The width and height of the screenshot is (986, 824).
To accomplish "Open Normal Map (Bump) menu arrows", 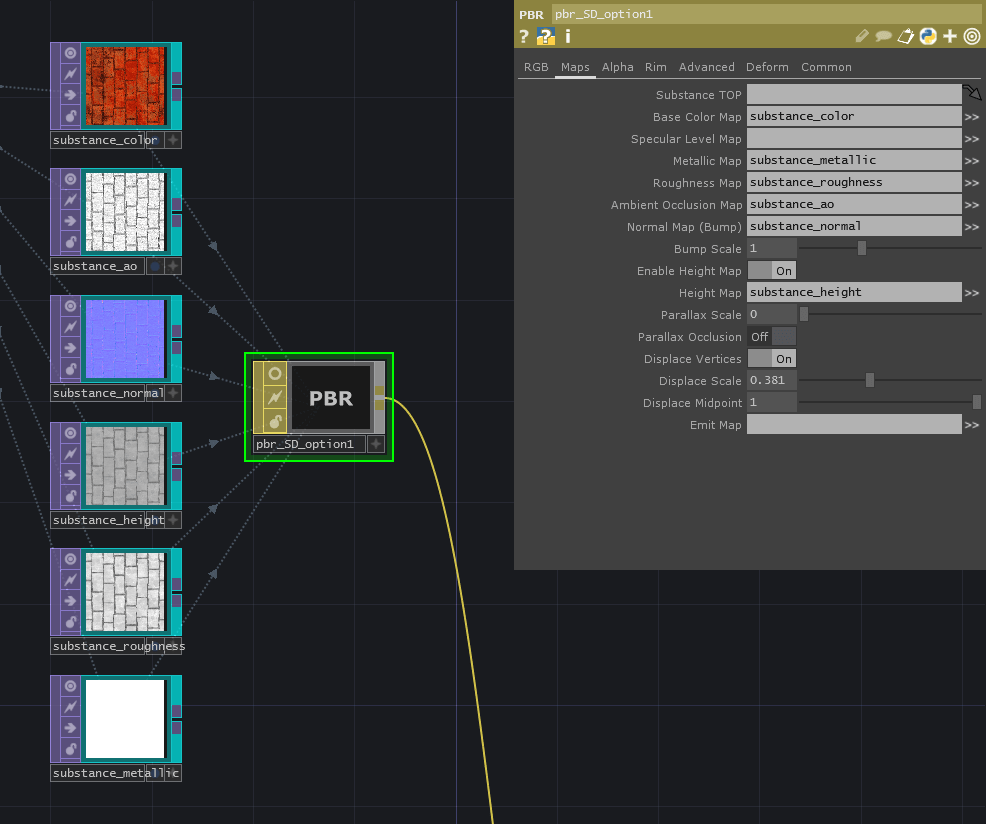I will [x=972, y=227].
